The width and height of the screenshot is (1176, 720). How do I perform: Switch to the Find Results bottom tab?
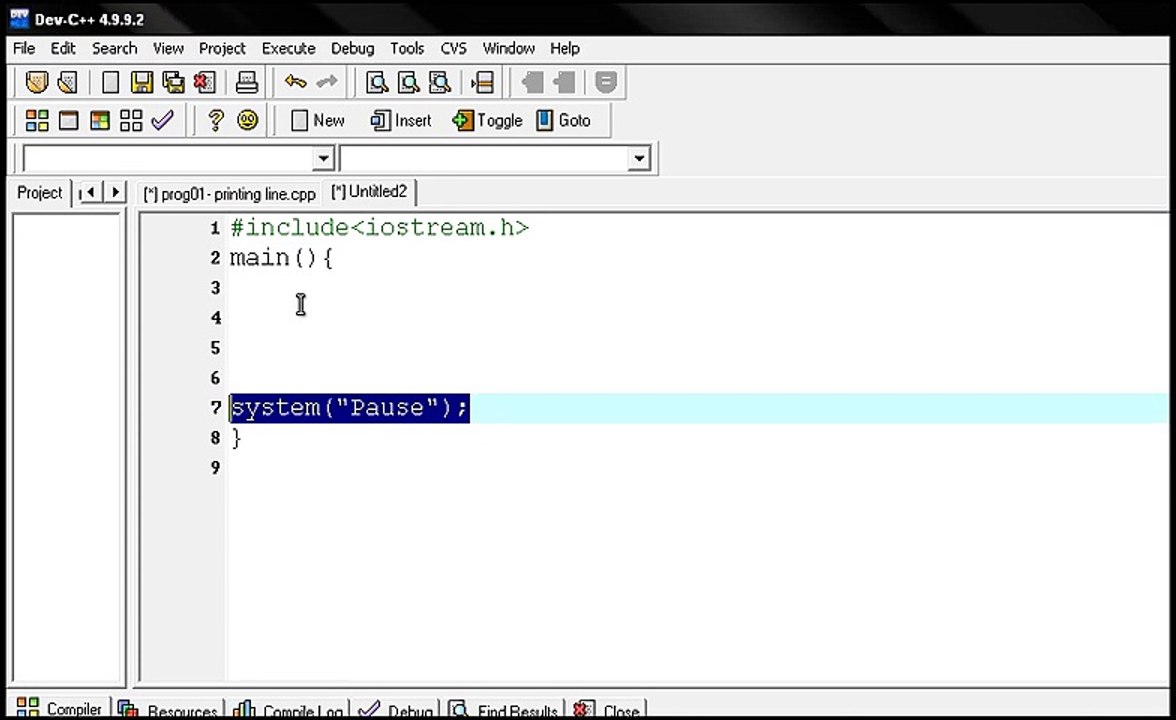coord(504,710)
